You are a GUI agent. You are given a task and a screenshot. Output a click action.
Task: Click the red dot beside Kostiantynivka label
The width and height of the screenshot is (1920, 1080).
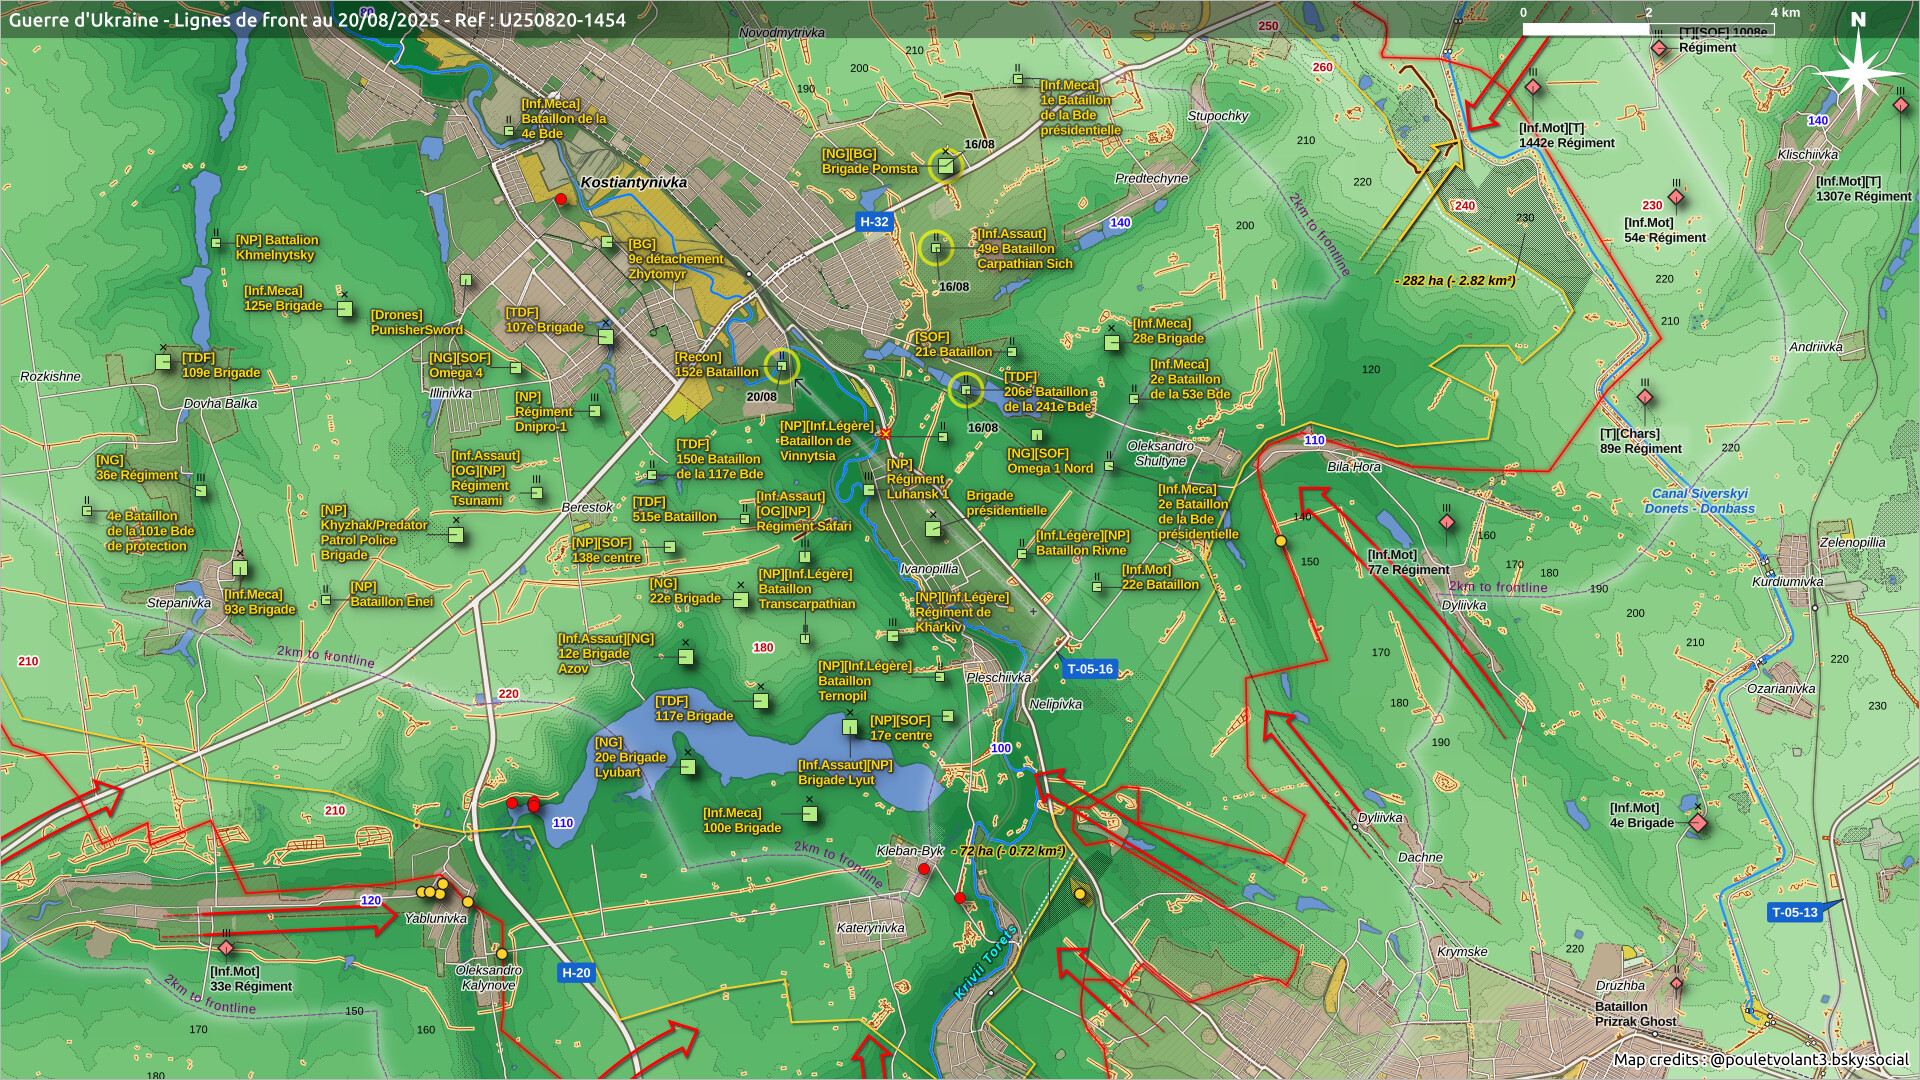coord(561,200)
